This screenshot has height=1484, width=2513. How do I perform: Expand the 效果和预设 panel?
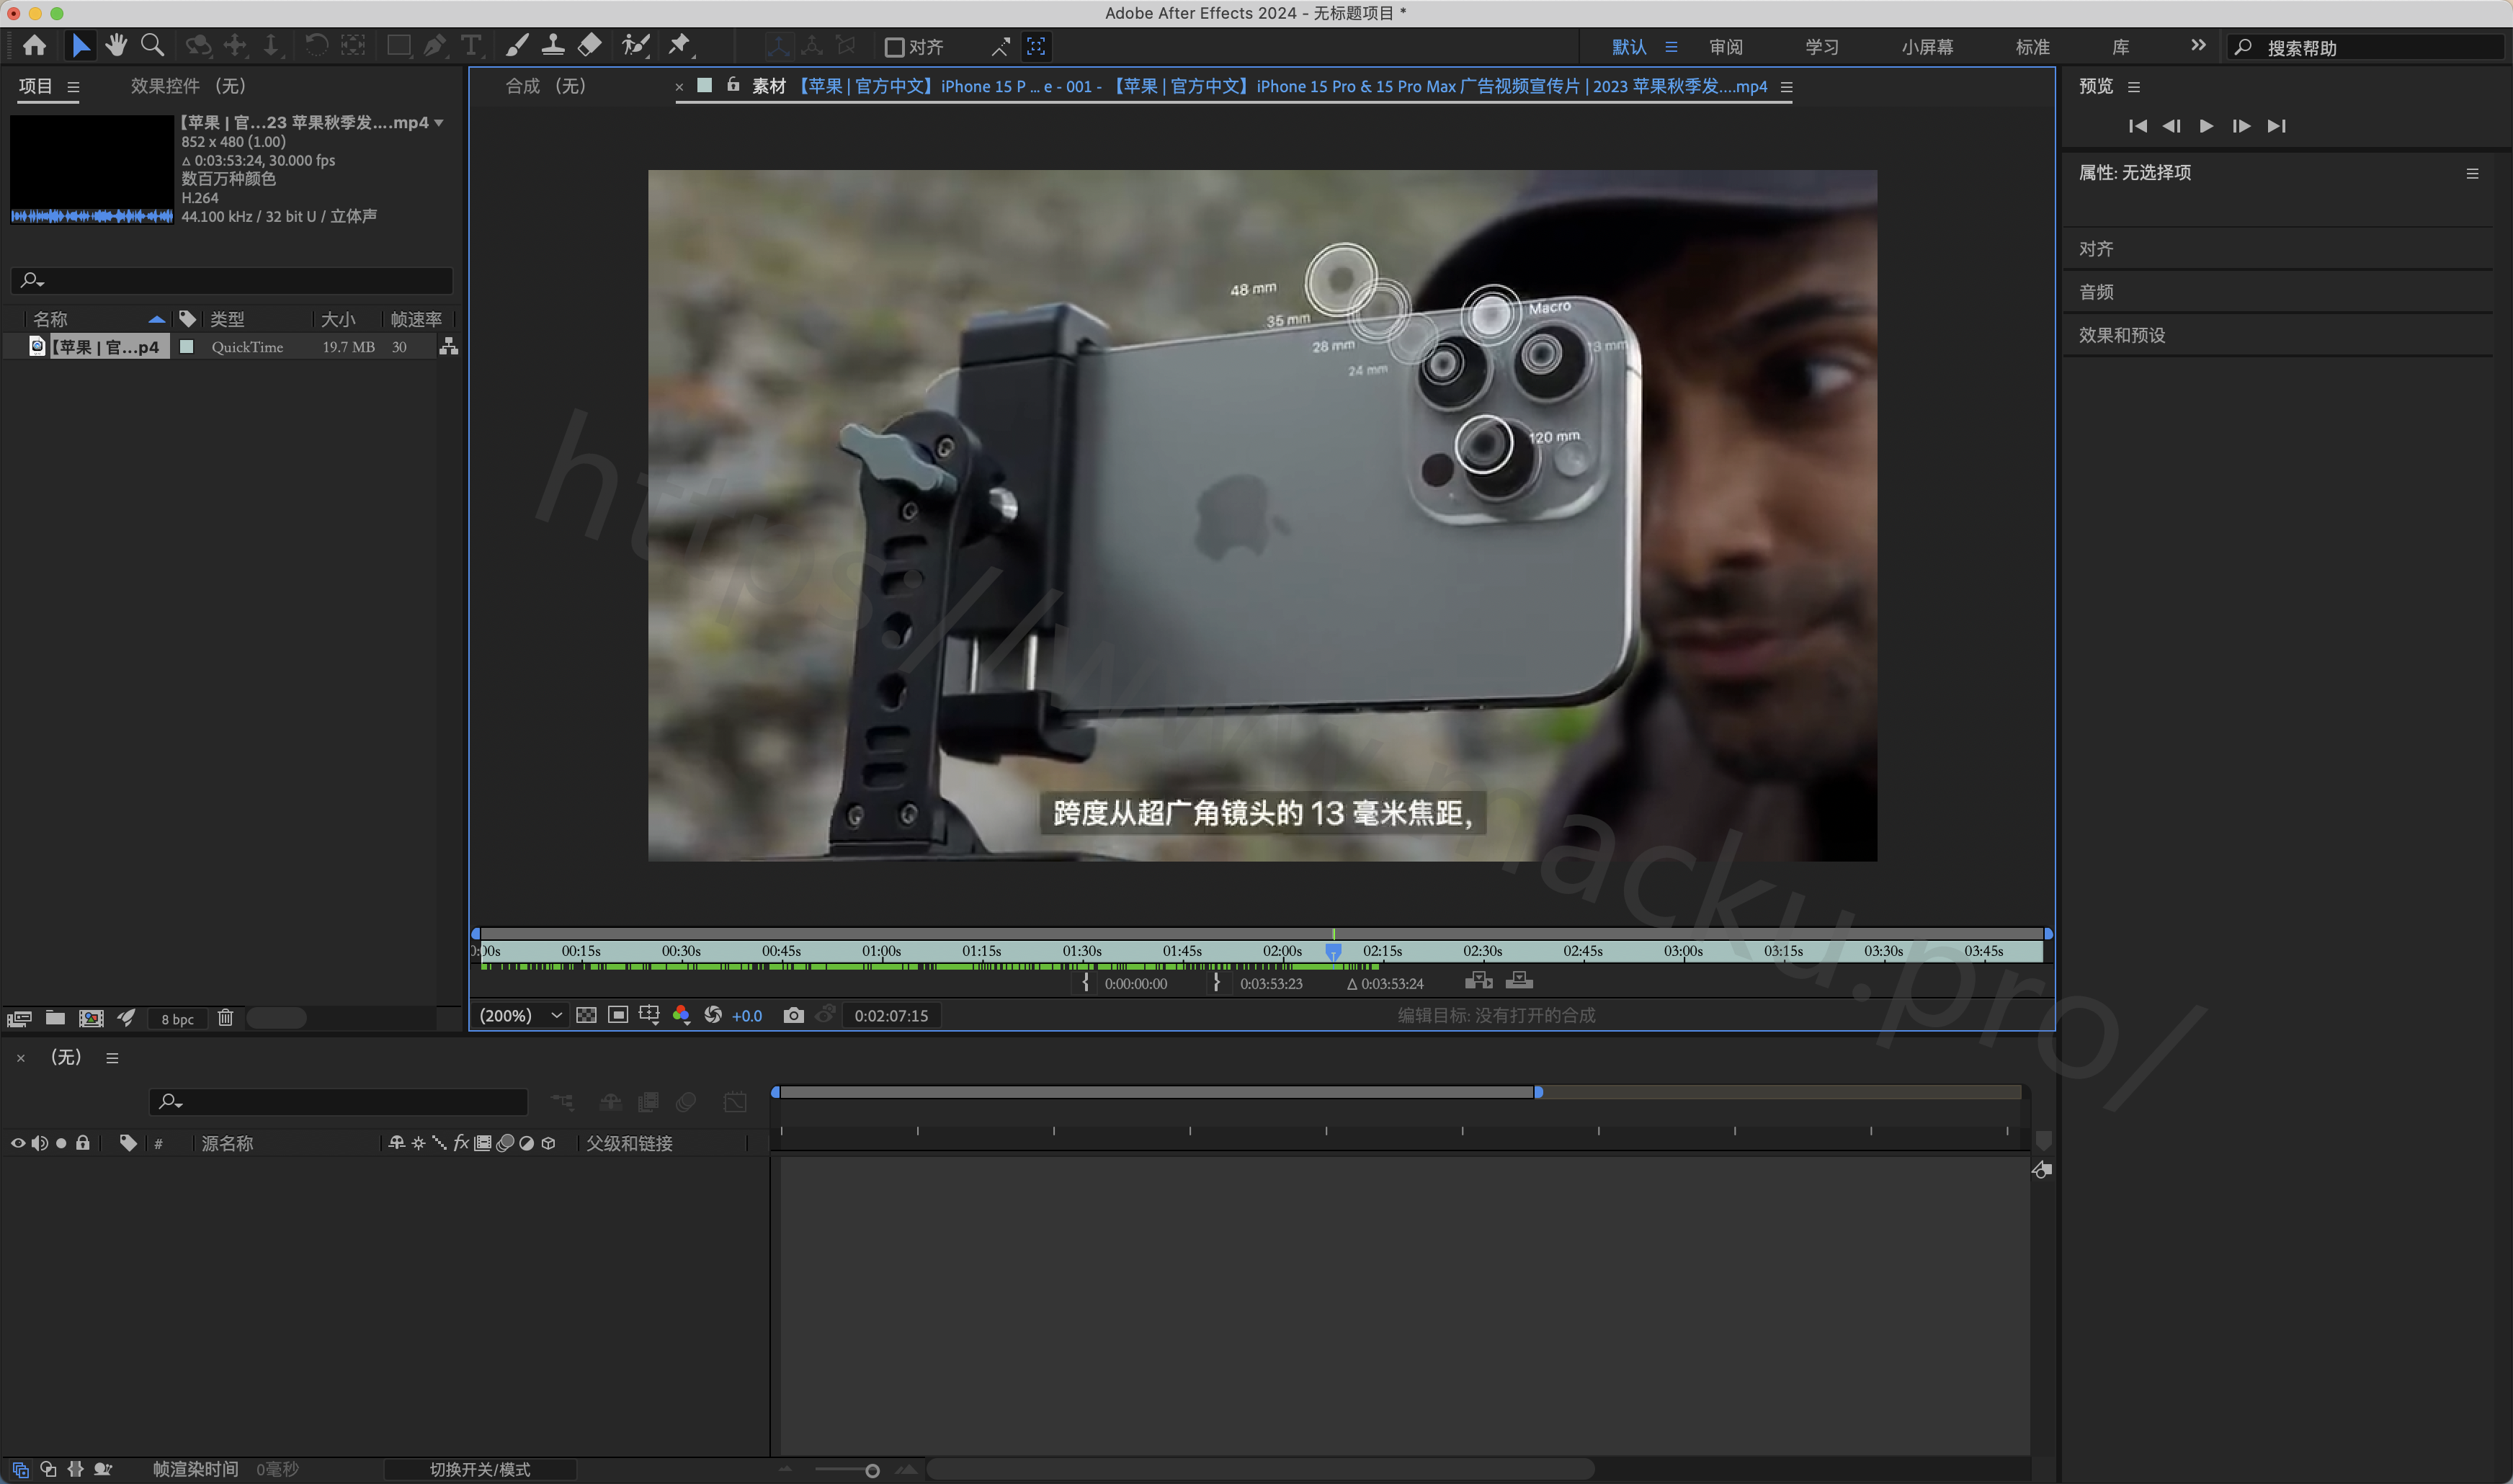[x=2122, y=335]
